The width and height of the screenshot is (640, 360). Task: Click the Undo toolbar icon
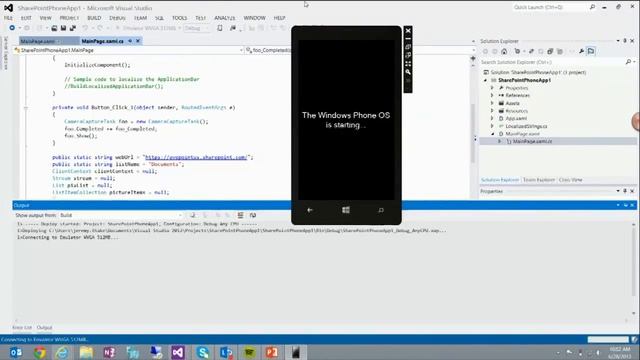coord(85,28)
